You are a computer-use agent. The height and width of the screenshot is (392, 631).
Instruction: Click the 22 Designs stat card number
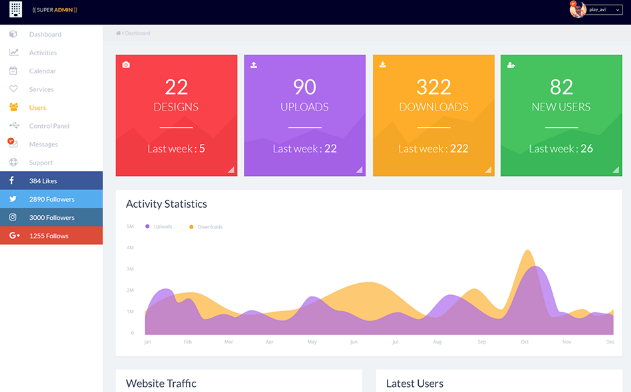pos(176,87)
